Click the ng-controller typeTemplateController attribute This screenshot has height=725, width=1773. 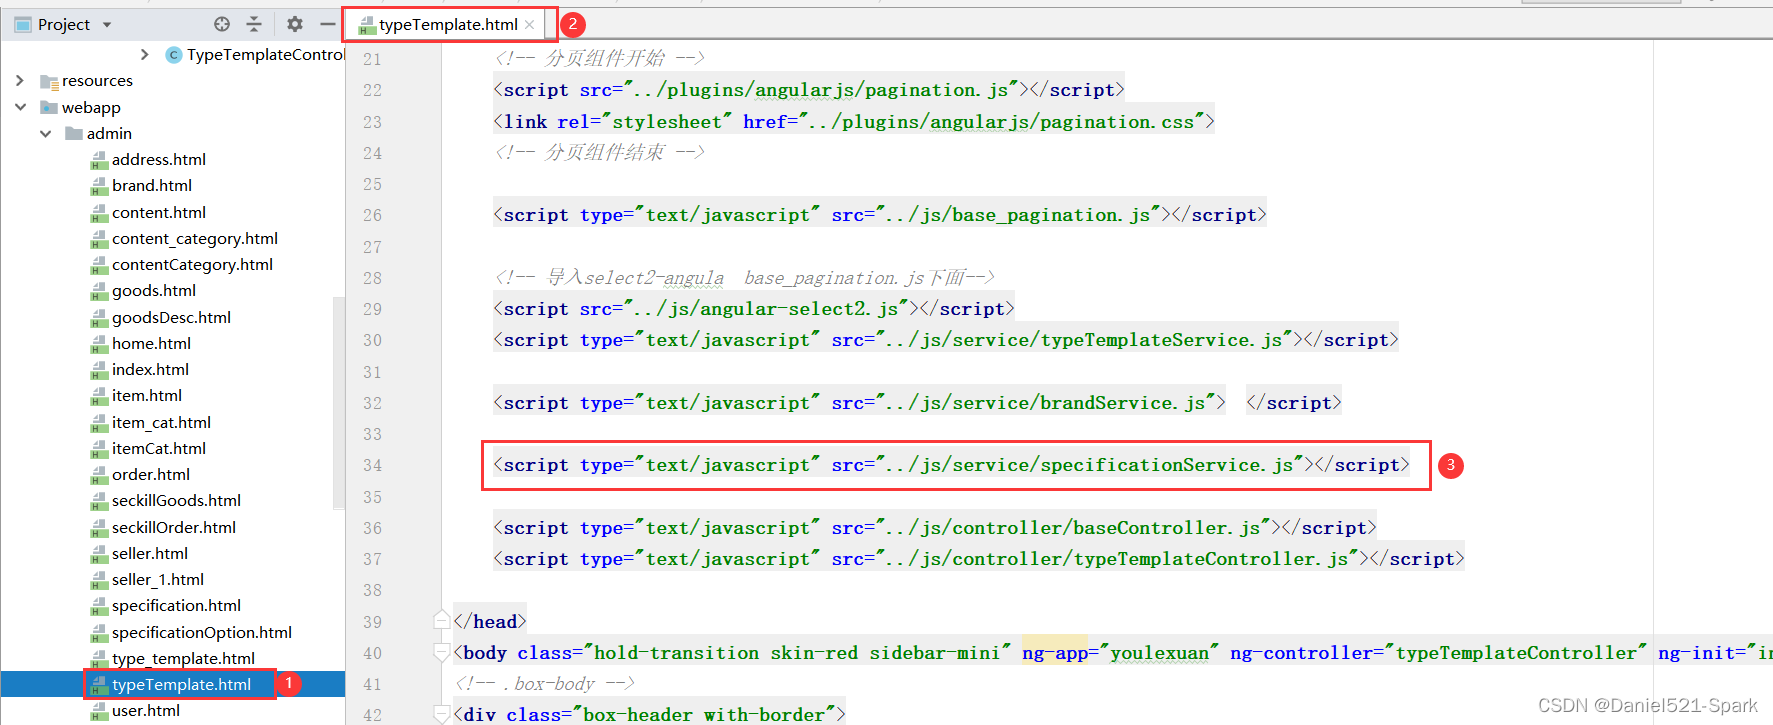point(1438,653)
